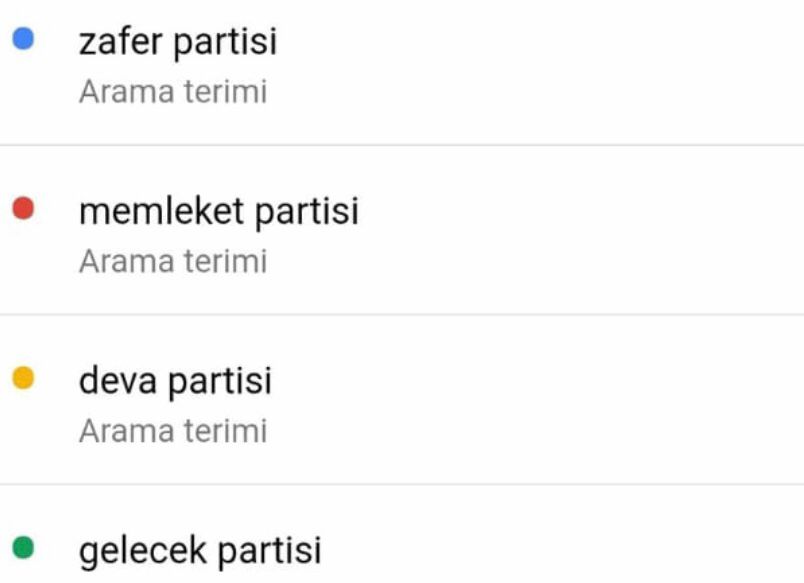Image resolution: width=804 pixels, height=583 pixels.
Task: Click the word zafer in the first term
Action: [x=121, y=41]
